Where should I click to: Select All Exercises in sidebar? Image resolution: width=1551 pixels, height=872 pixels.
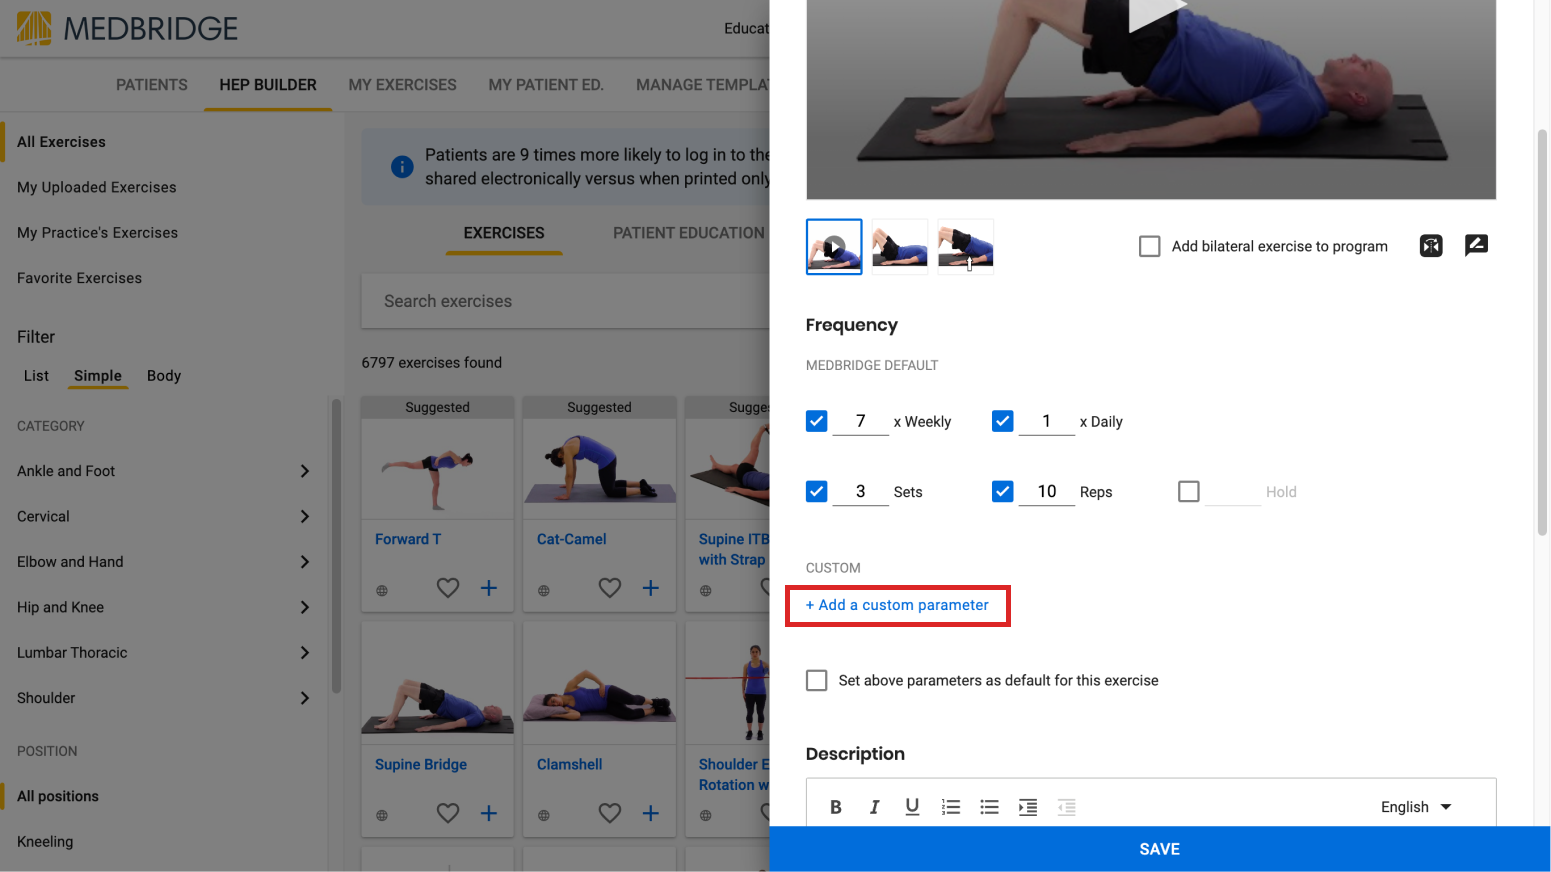pos(61,142)
